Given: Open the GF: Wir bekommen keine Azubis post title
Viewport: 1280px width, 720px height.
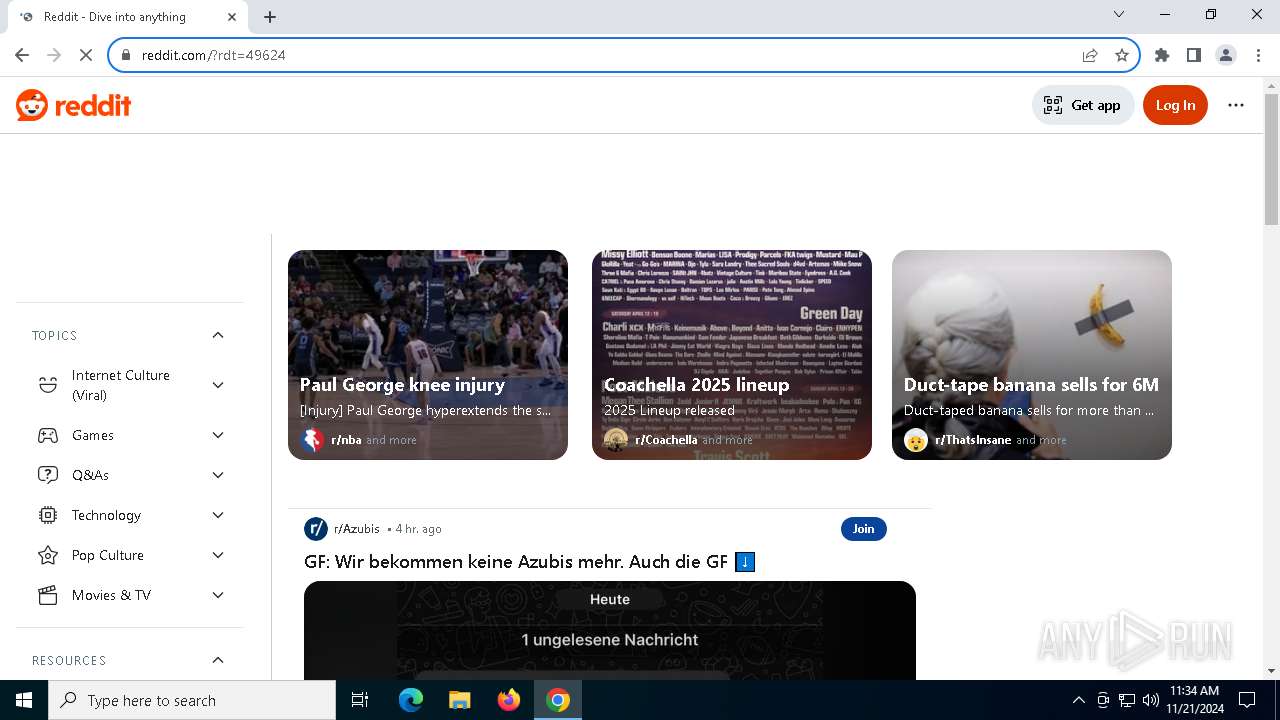Looking at the screenshot, I should pyautogui.click(x=529, y=562).
